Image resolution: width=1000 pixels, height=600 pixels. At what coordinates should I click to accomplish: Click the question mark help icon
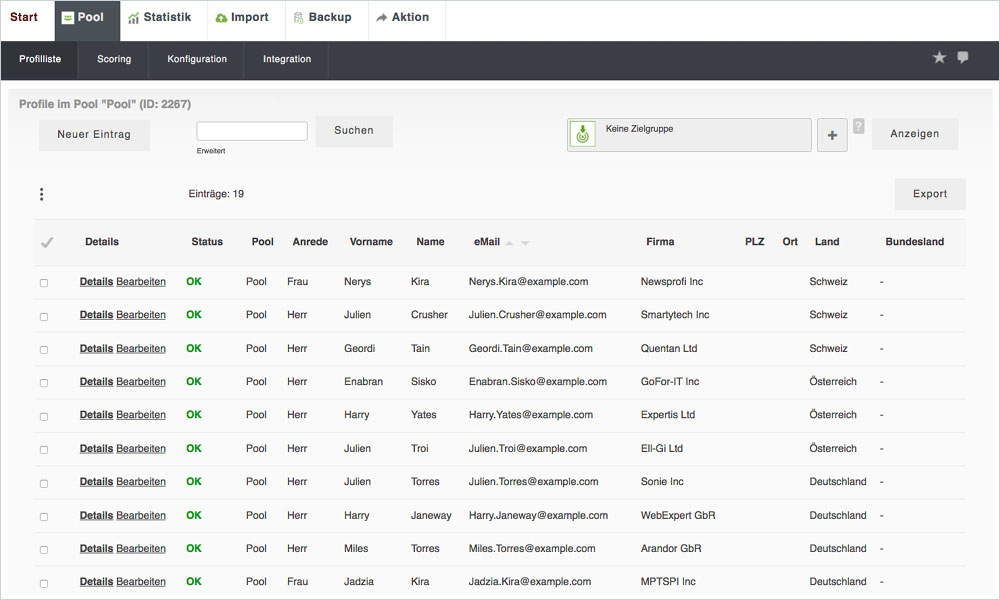(858, 126)
